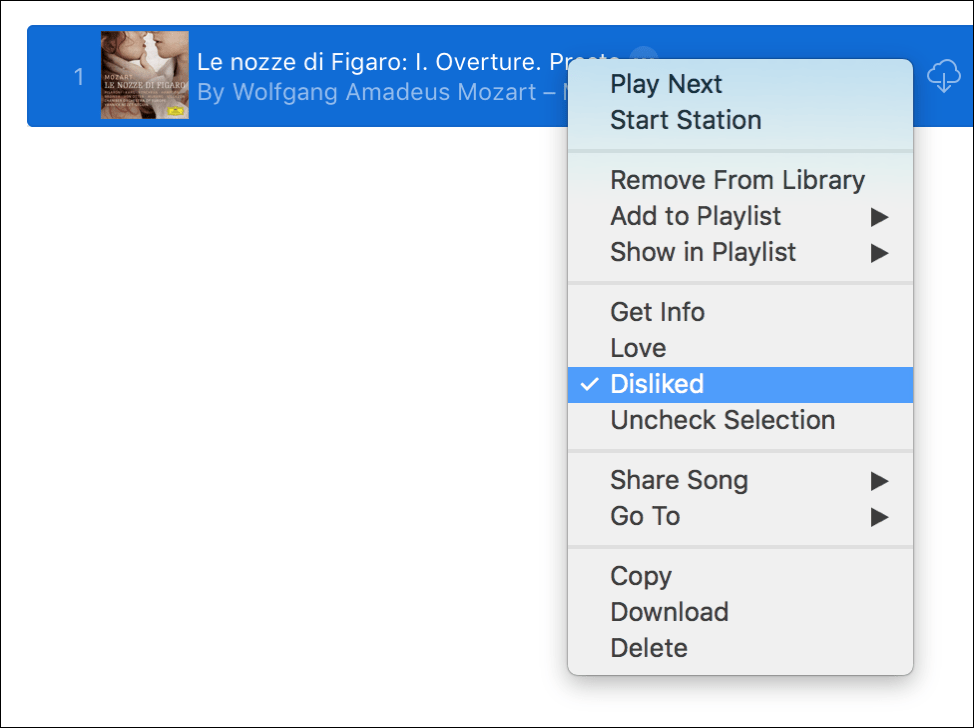Image resolution: width=974 pixels, height=728 pixels.
Task: Select Copy from the context menu
Action: tap(641, 576)
